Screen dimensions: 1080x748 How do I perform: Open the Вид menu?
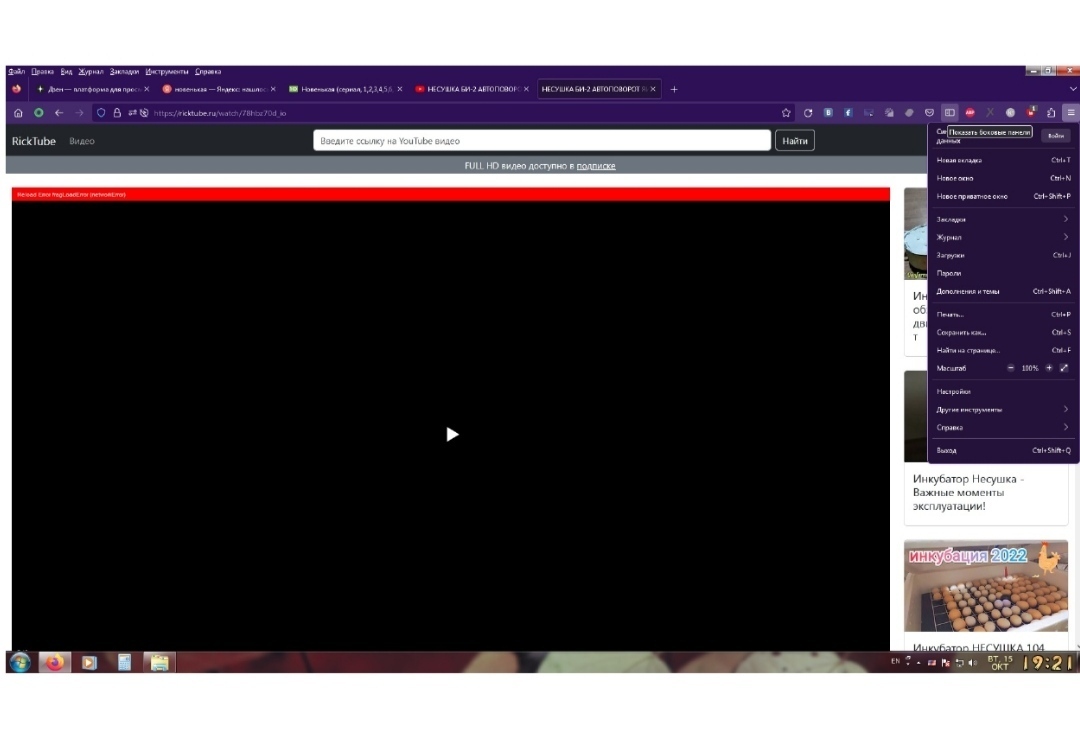(66, 72)
